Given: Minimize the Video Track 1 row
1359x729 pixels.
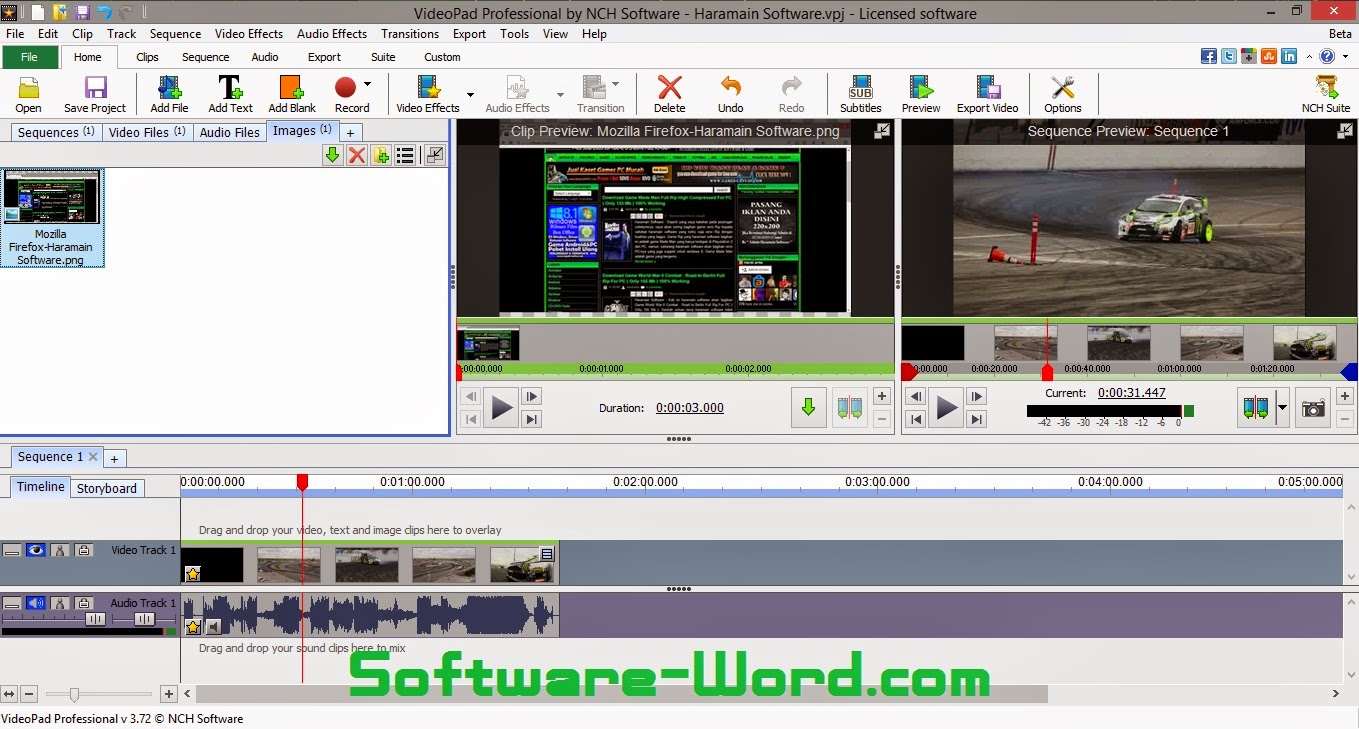Looking at the screenshot, I should click(12, 550).
